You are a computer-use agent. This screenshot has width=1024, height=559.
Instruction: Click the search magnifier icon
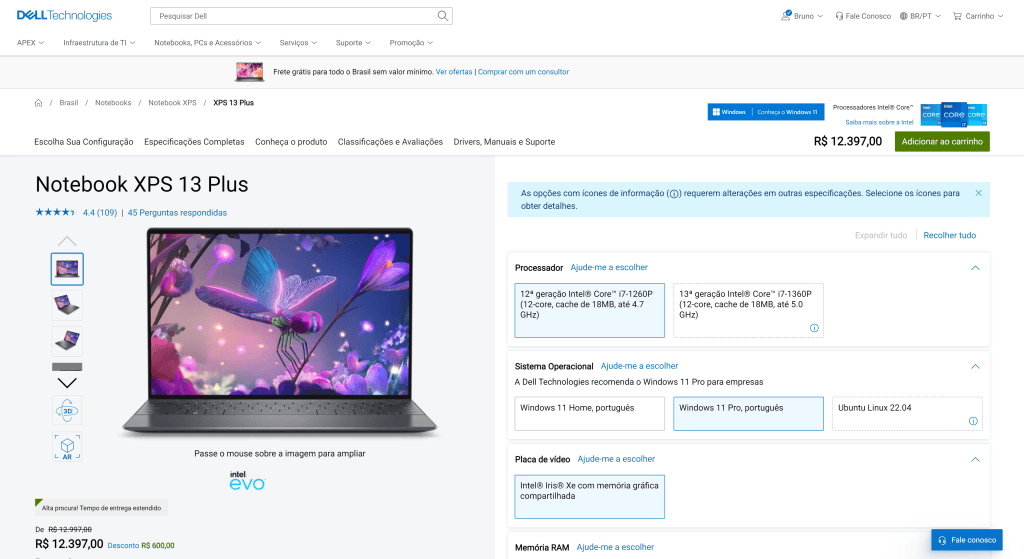pos(443,16)
